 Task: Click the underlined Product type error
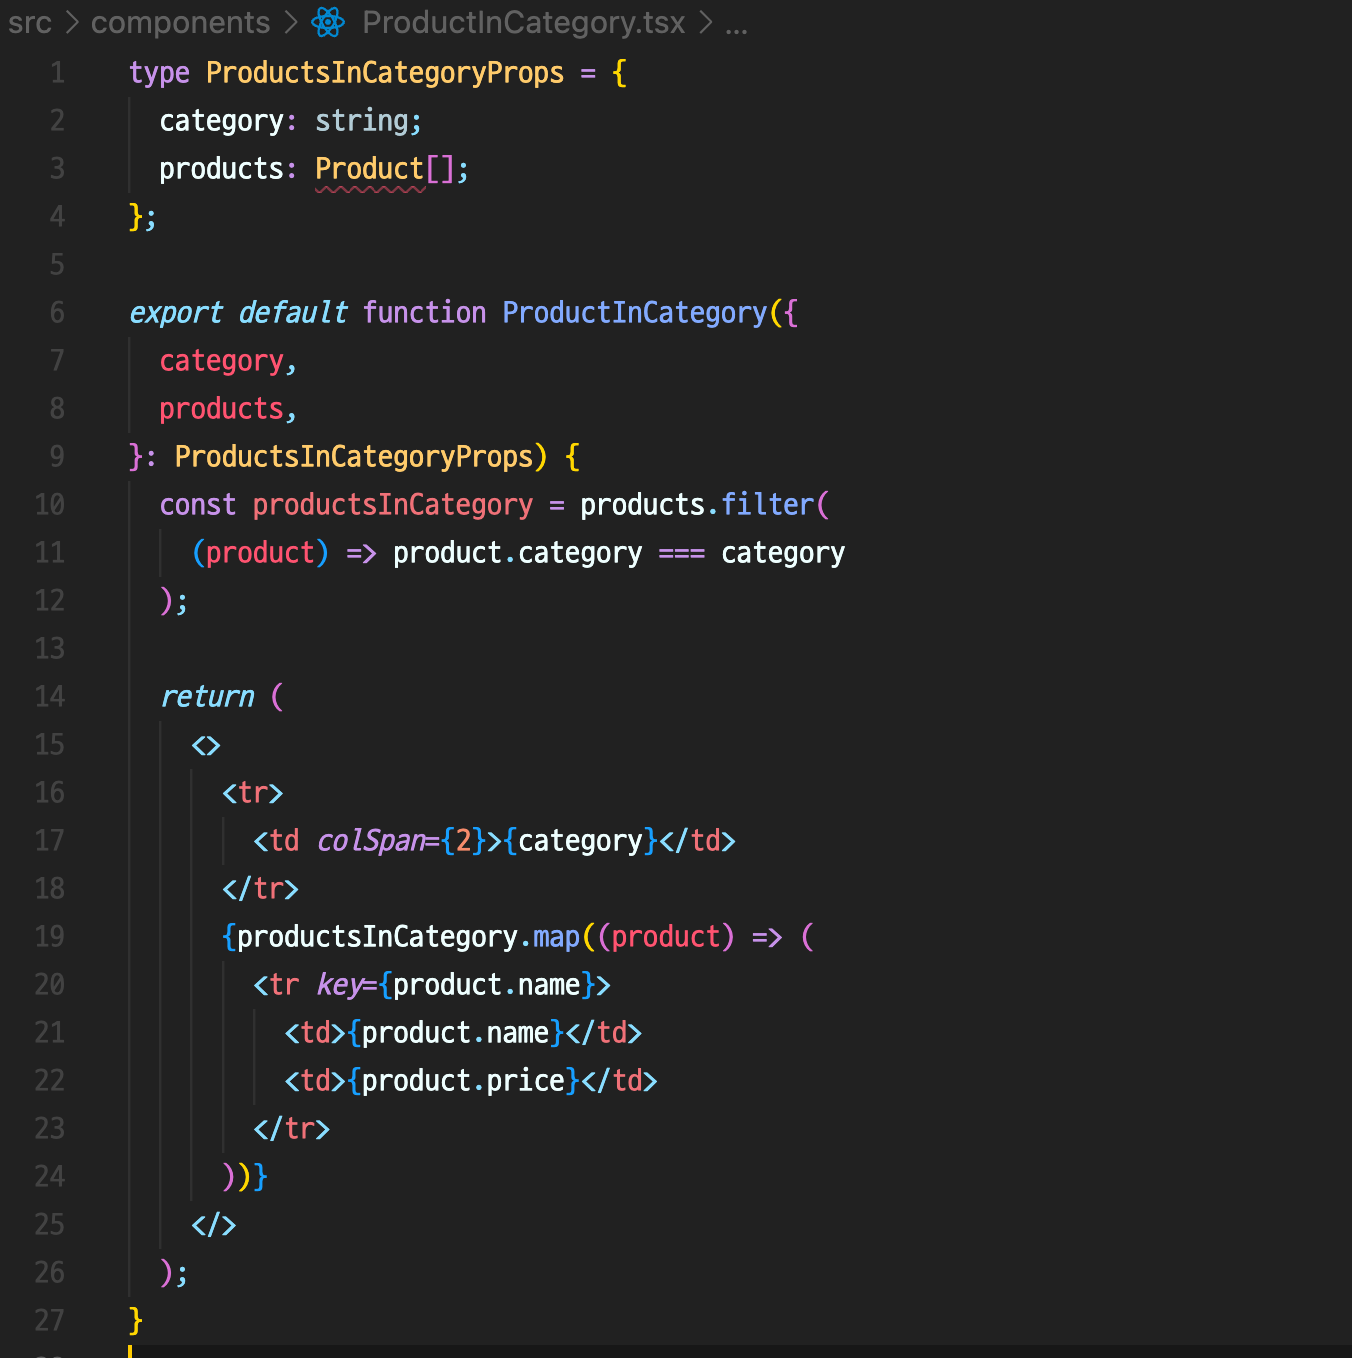(370, 169)
